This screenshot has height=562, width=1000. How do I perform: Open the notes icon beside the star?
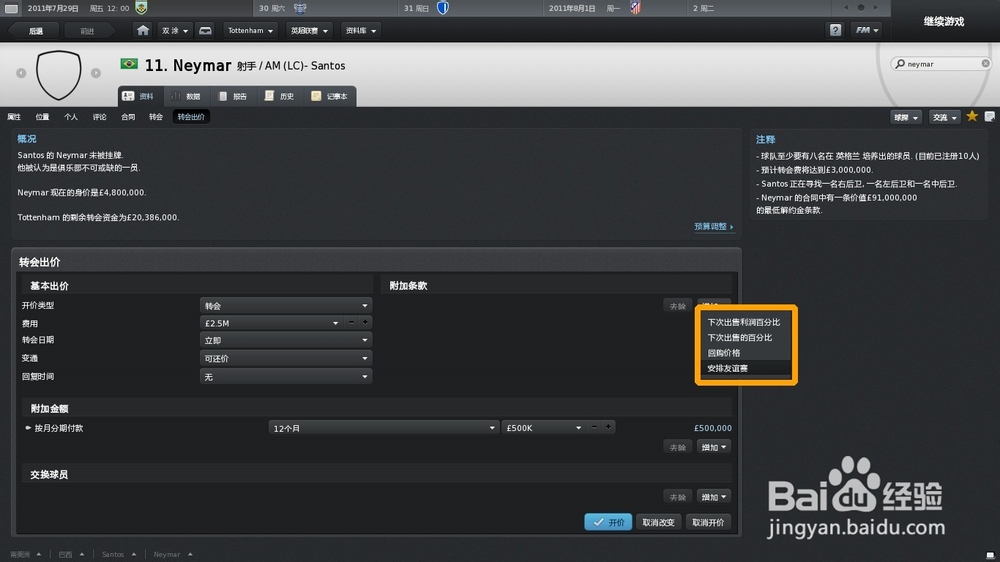tap(989, 116)
